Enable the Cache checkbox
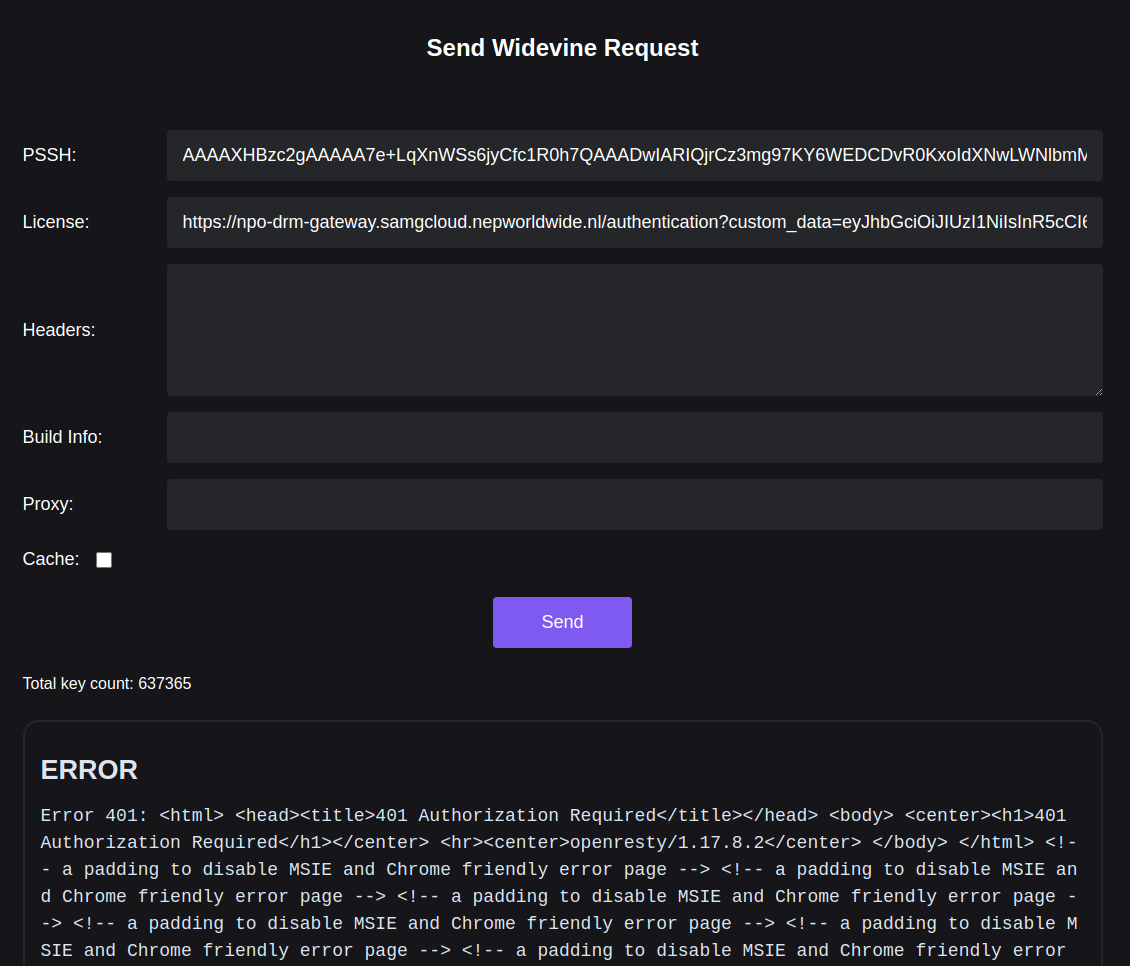 [x=104, y=559]
